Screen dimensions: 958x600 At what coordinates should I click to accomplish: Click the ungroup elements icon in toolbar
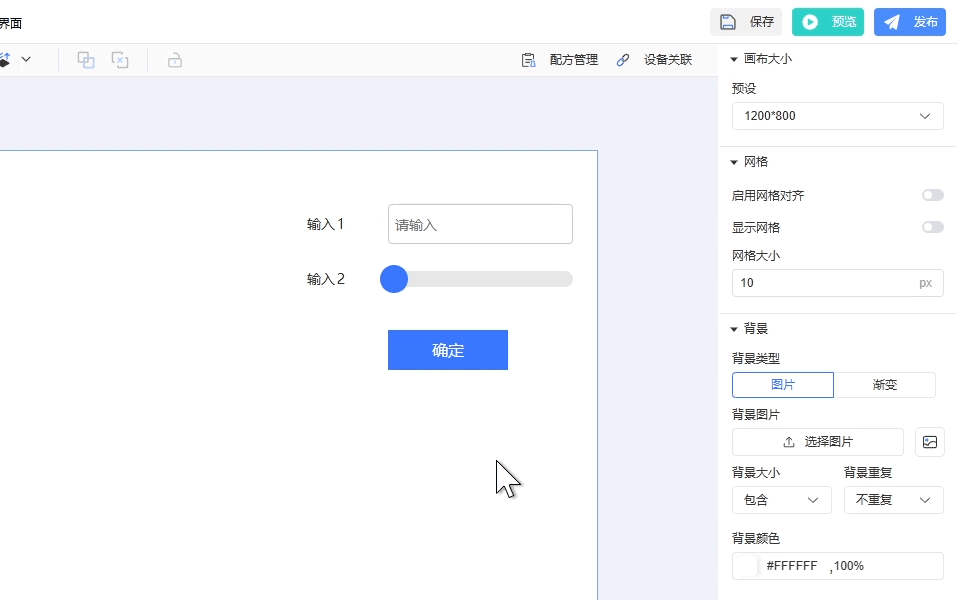(x=120, y=60)
